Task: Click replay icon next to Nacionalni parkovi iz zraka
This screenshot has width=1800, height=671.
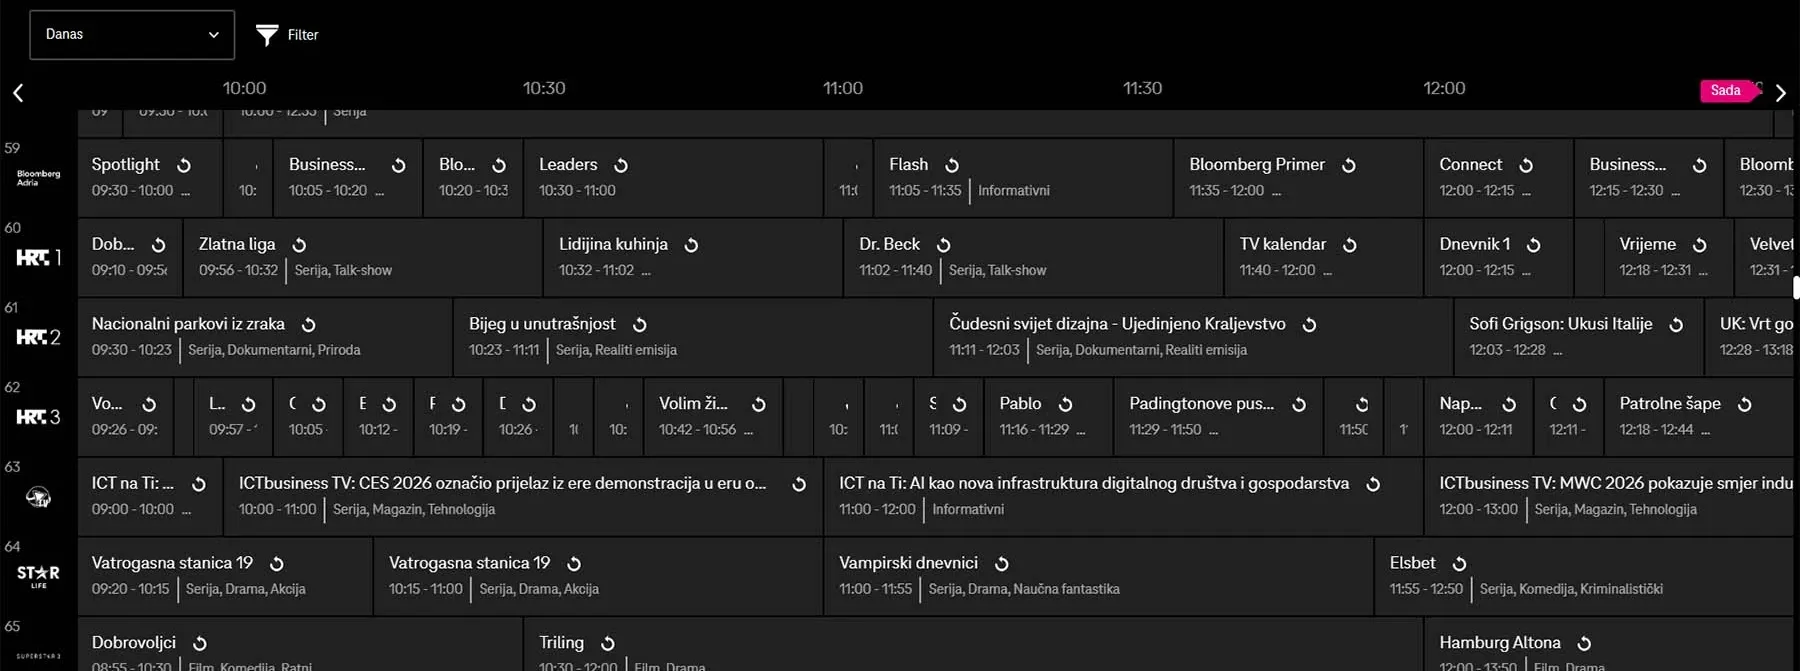Action: (309, 325)
